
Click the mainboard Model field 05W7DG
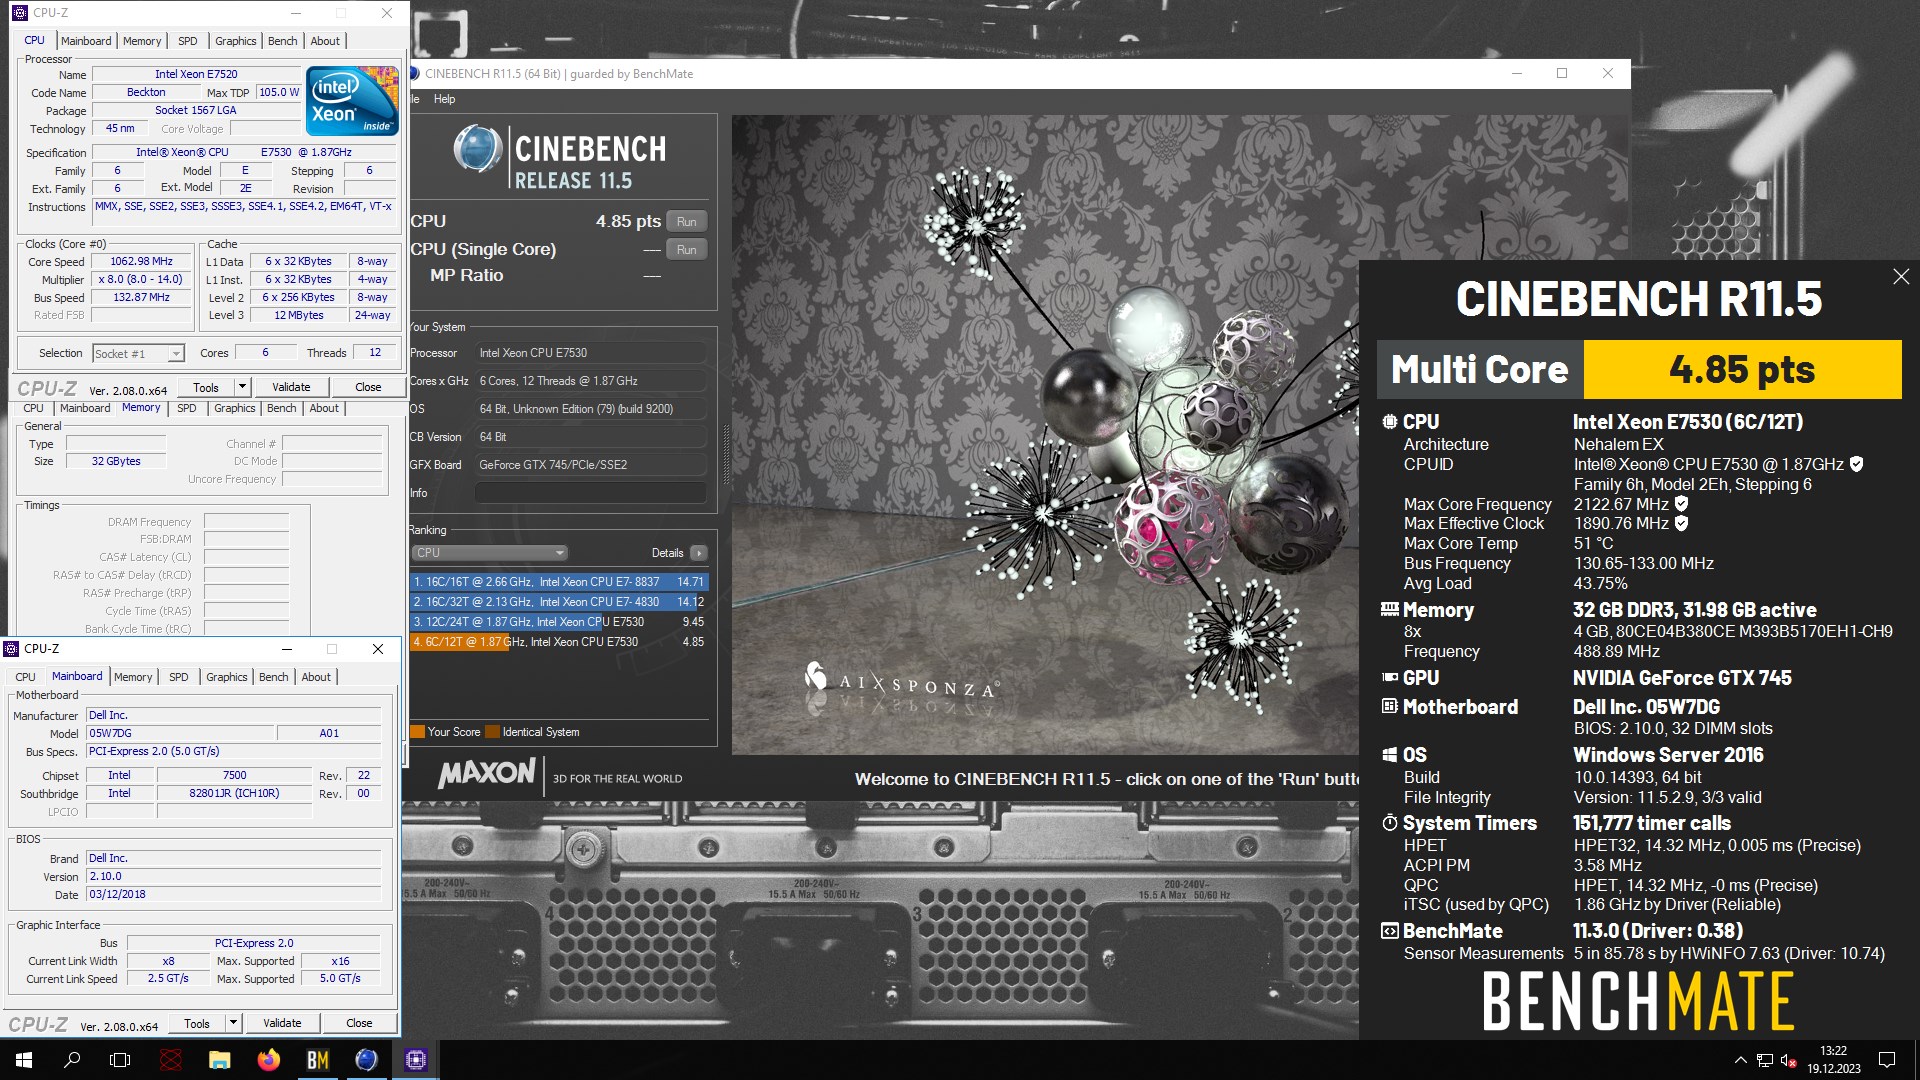(180, 734)
